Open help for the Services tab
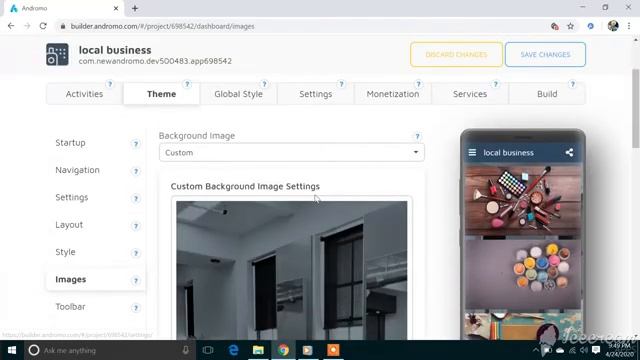Viewport: 640px width, 360px height. pos(496,84)
